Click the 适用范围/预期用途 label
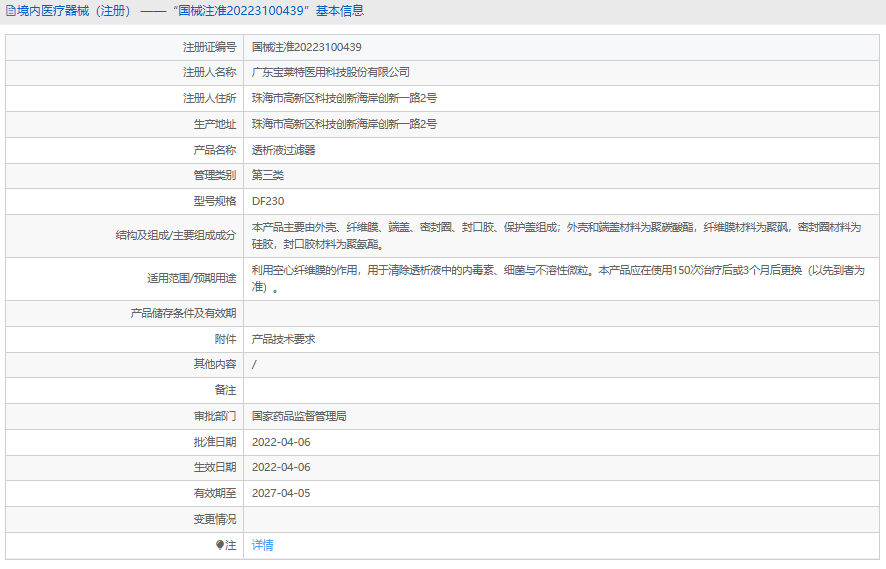Screen dimensions: 886x569 (x=192, y=279)
